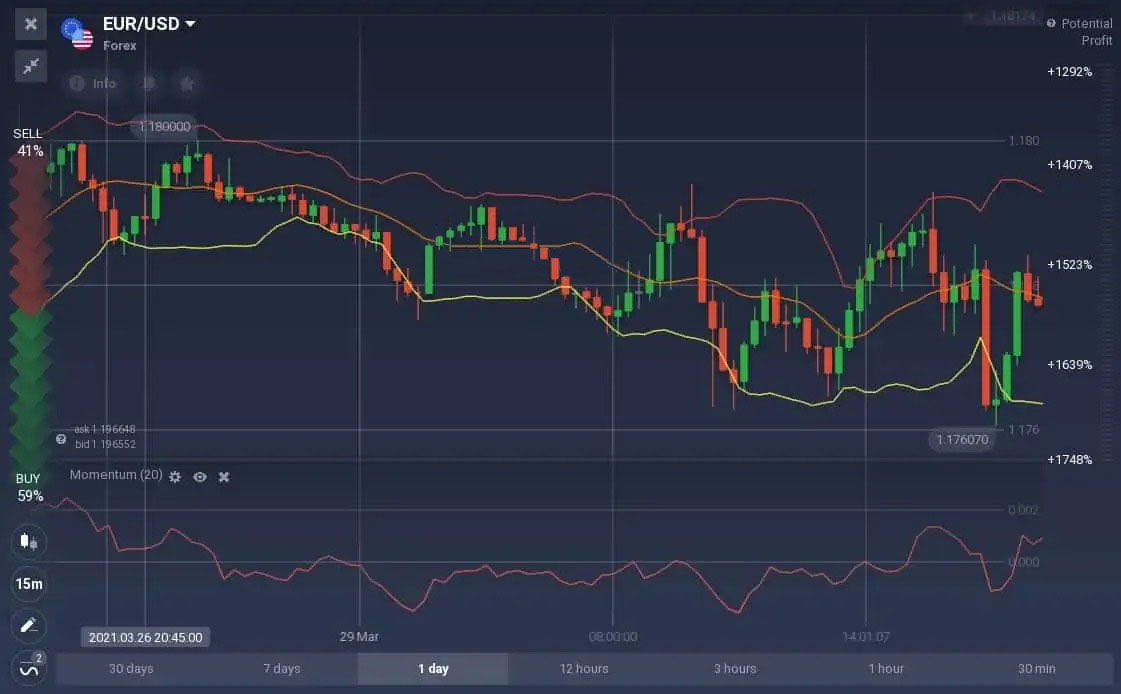Click the Potential Profit info label
This screenshot has height=694, width=1121.
[x=1080, y=31]
